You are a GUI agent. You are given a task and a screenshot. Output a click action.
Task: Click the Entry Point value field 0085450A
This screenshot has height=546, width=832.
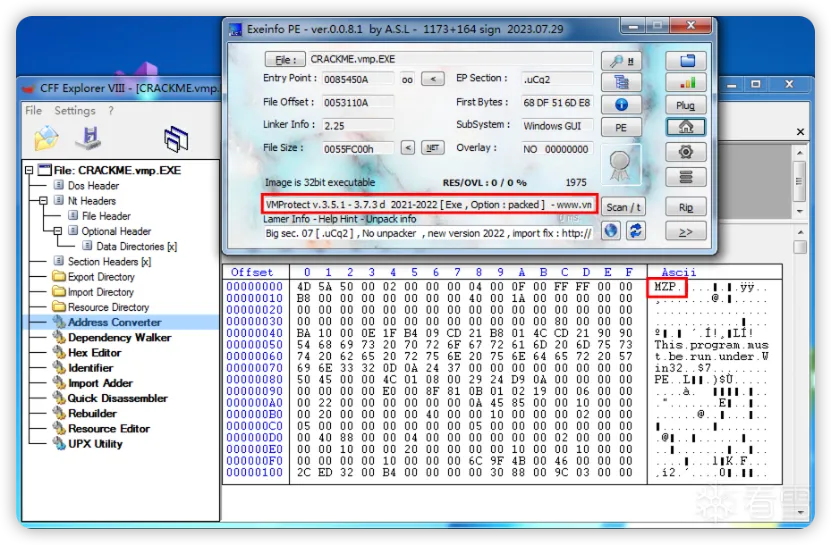[x=358, y=79]
